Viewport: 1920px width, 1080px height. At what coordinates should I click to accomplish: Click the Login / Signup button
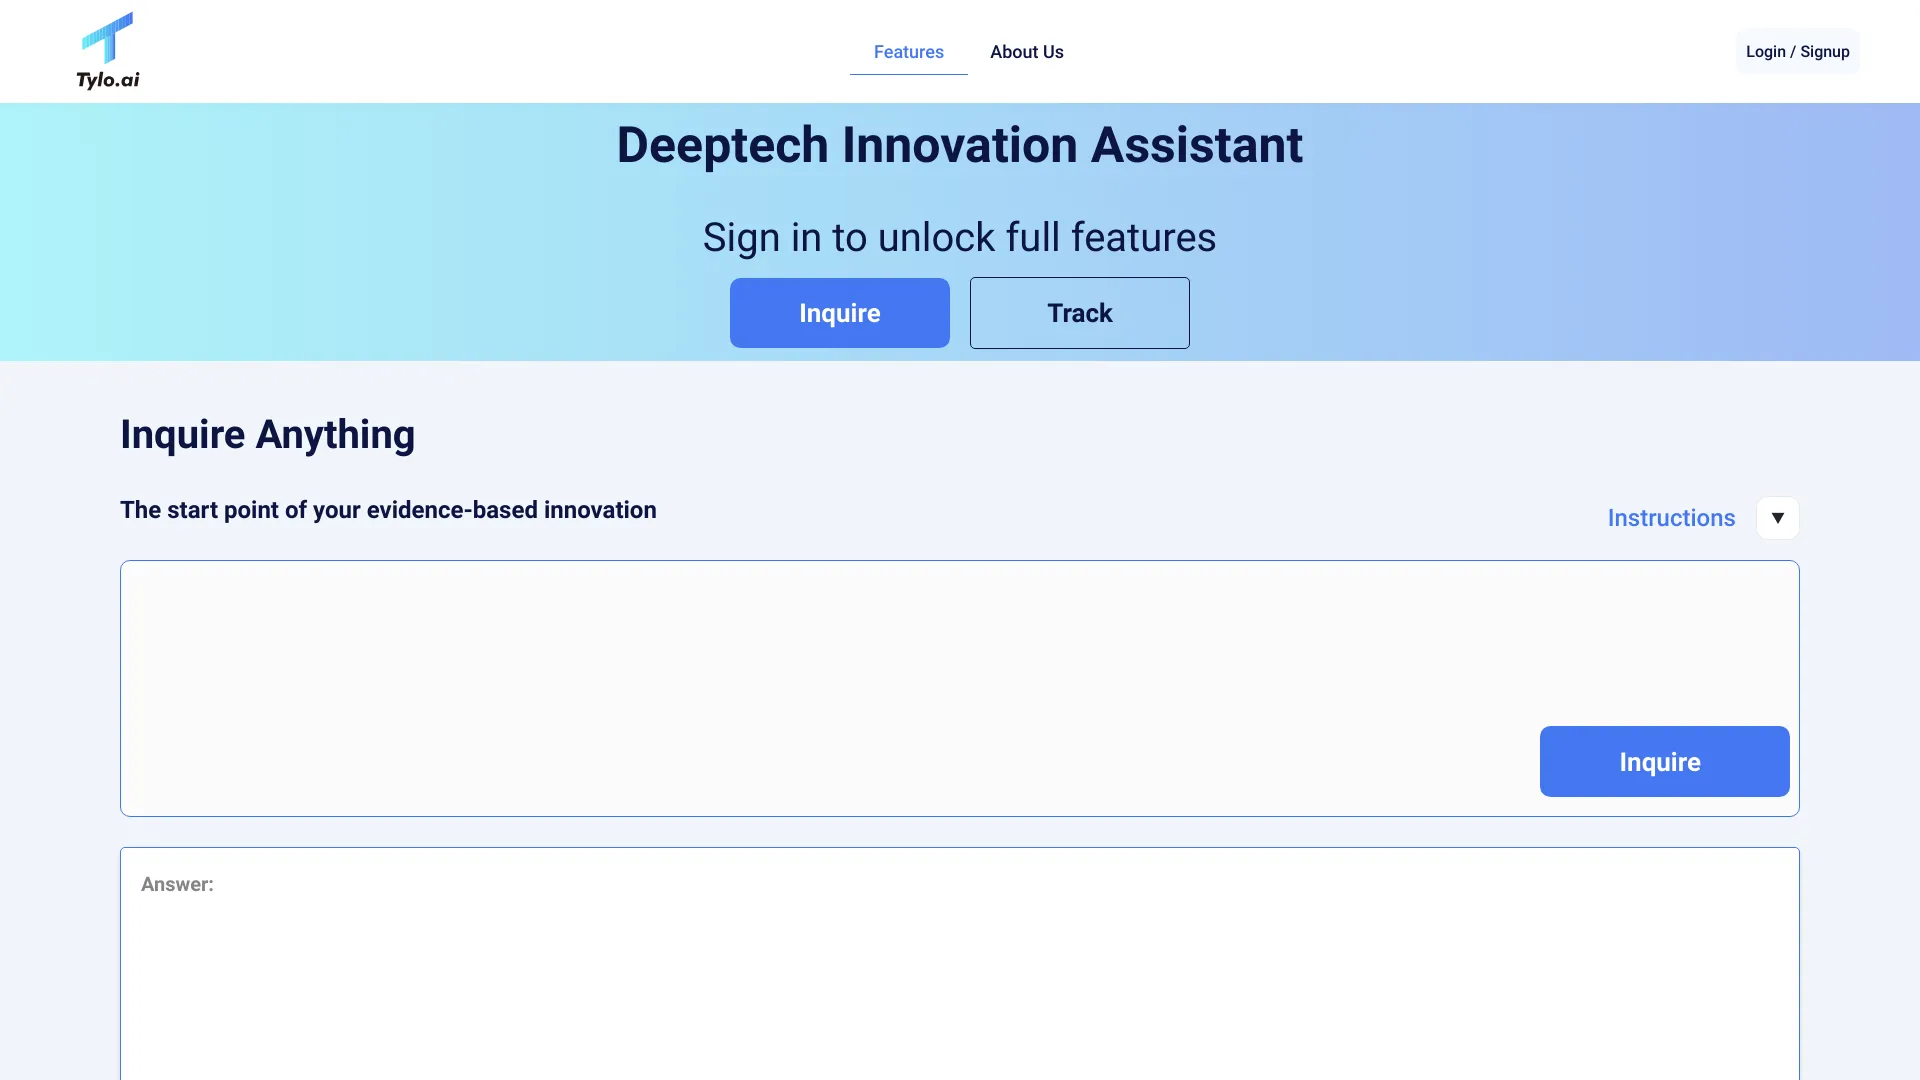1797,52
